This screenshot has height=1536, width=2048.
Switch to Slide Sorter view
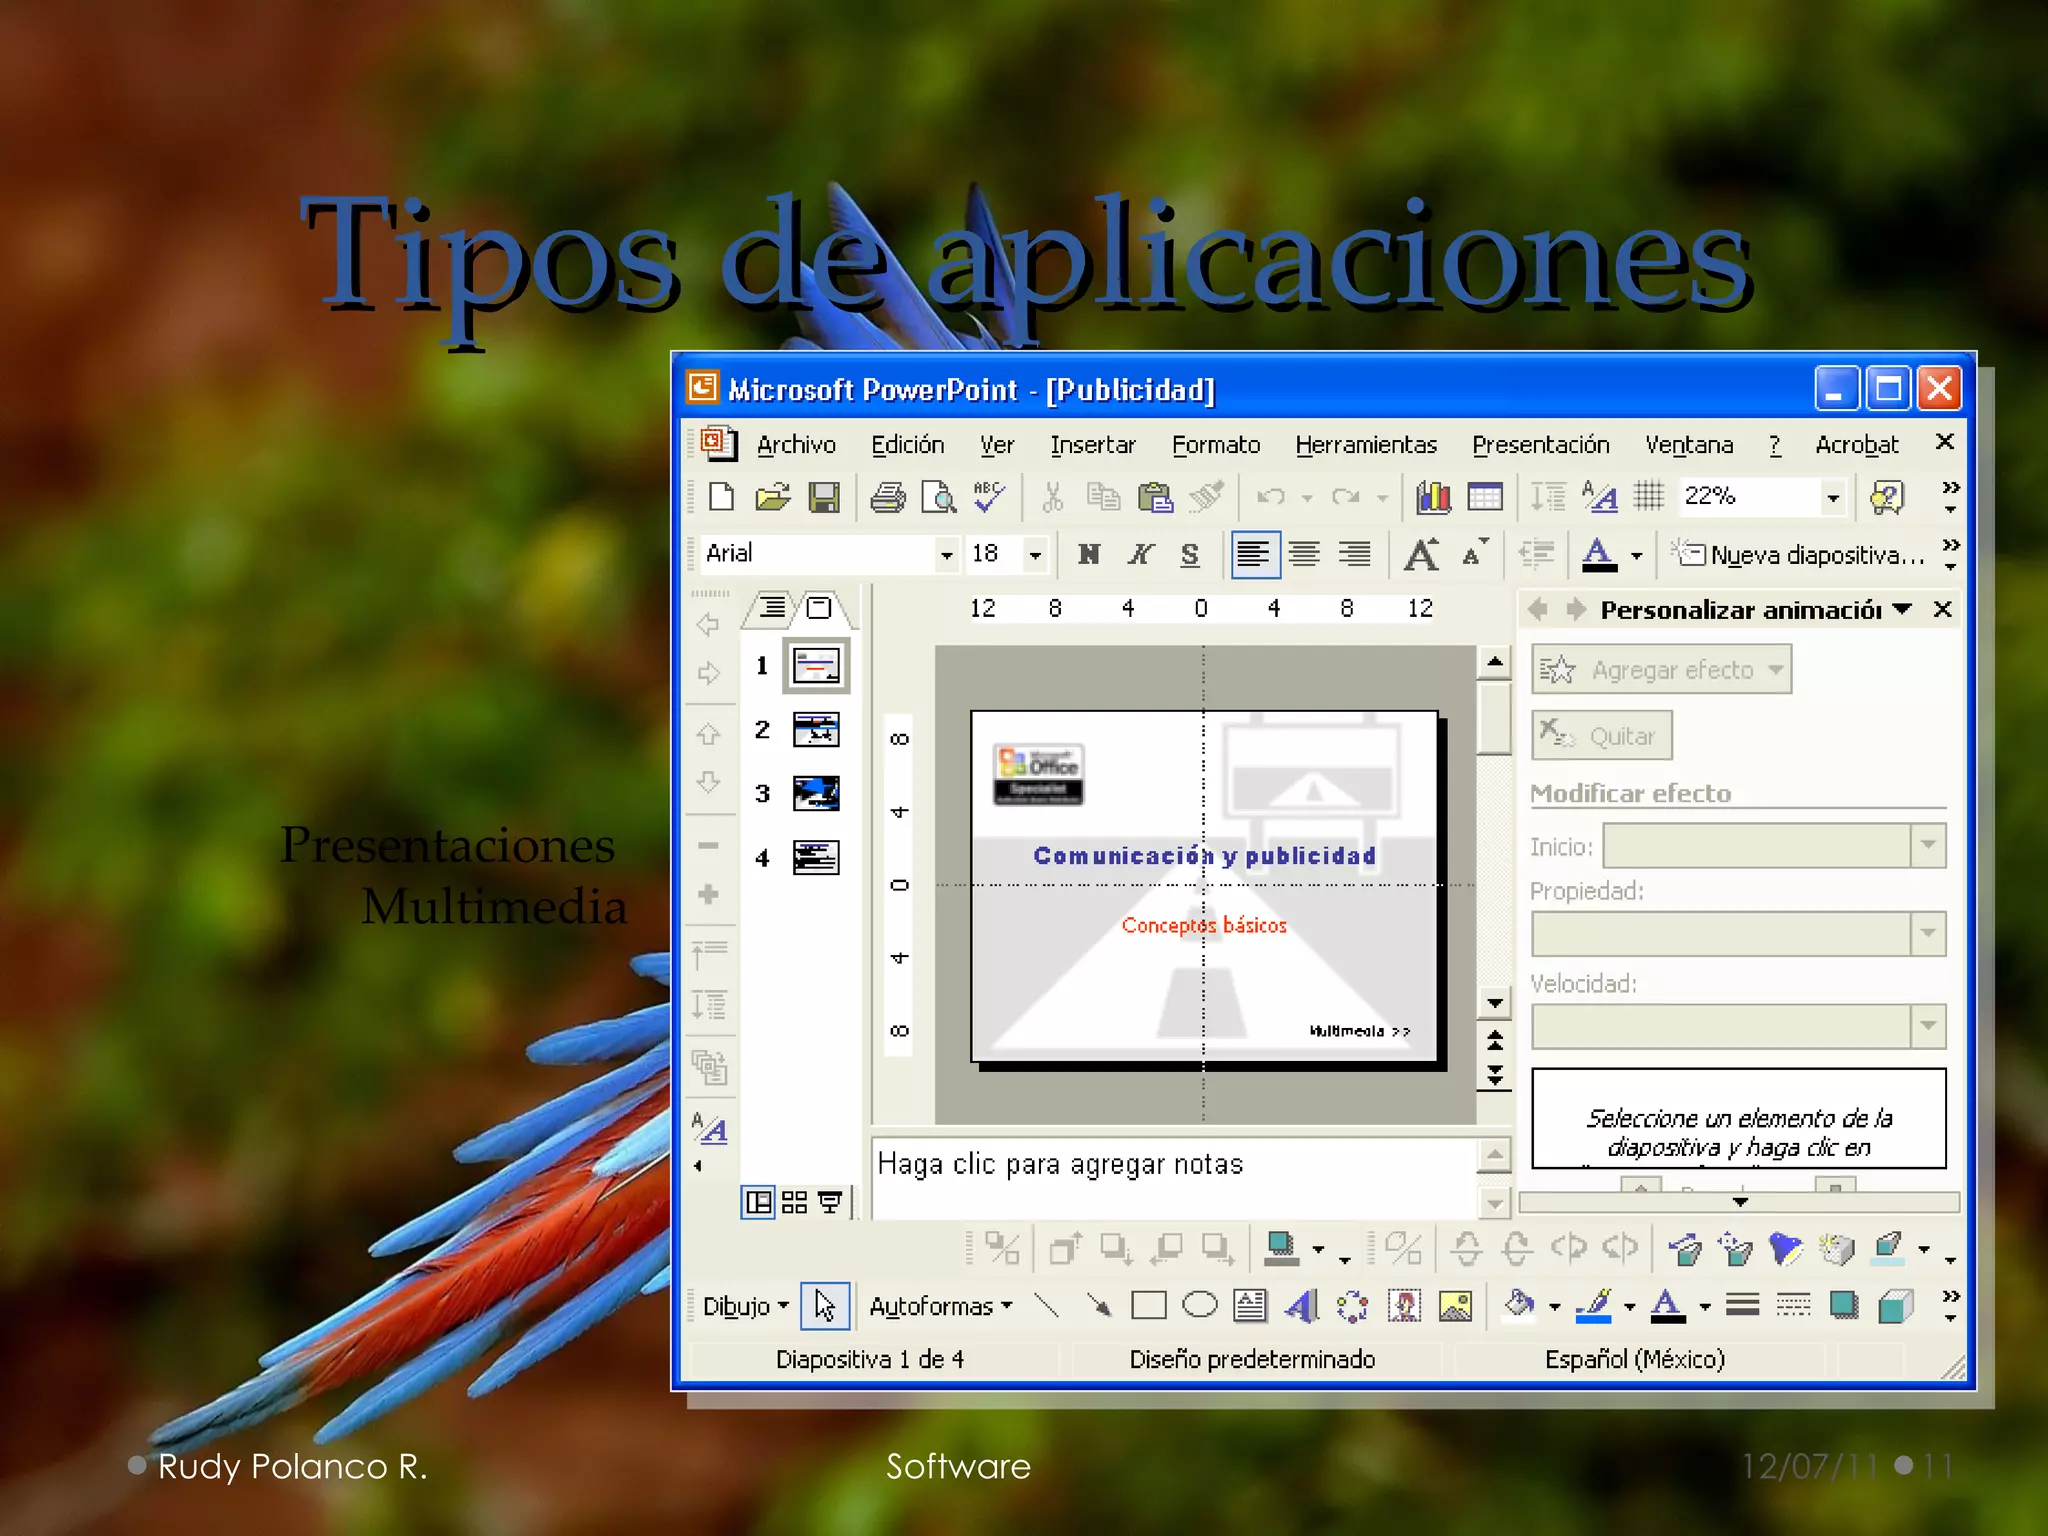[794, 1201]
